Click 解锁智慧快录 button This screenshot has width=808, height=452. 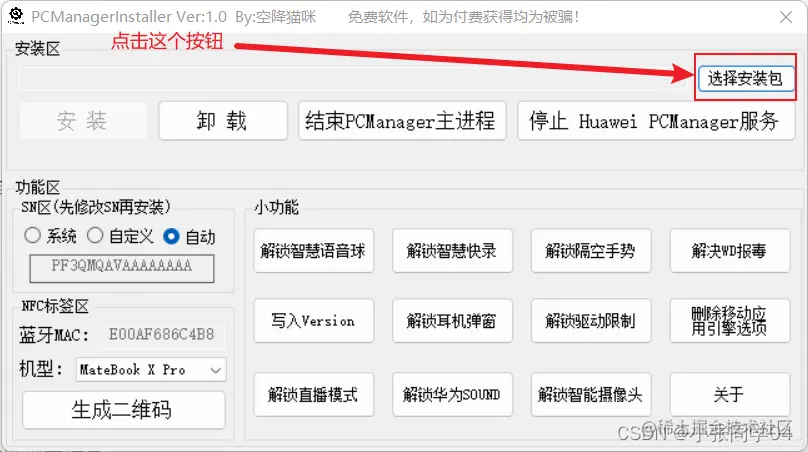452,250
